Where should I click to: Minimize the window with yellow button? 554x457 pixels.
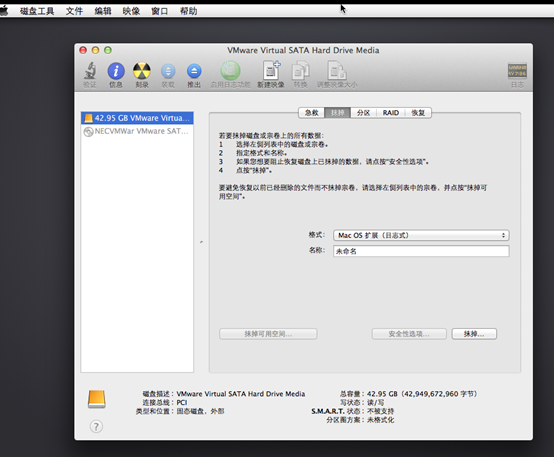pyautogui.click(x=95, y=50)
